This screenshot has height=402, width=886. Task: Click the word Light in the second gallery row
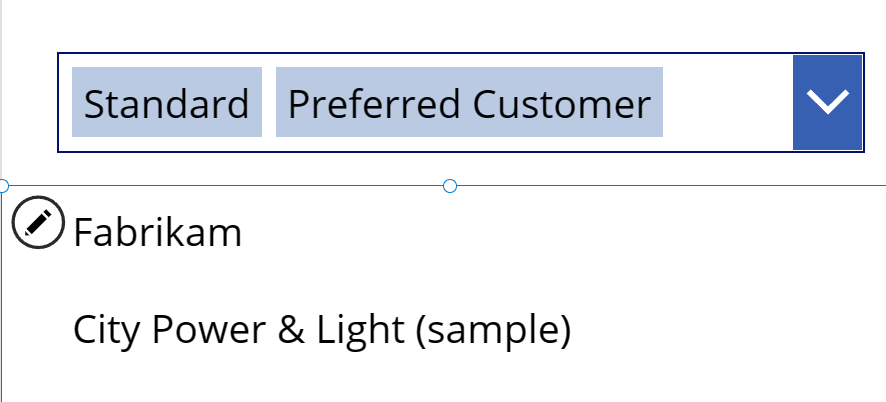(360, 330)
